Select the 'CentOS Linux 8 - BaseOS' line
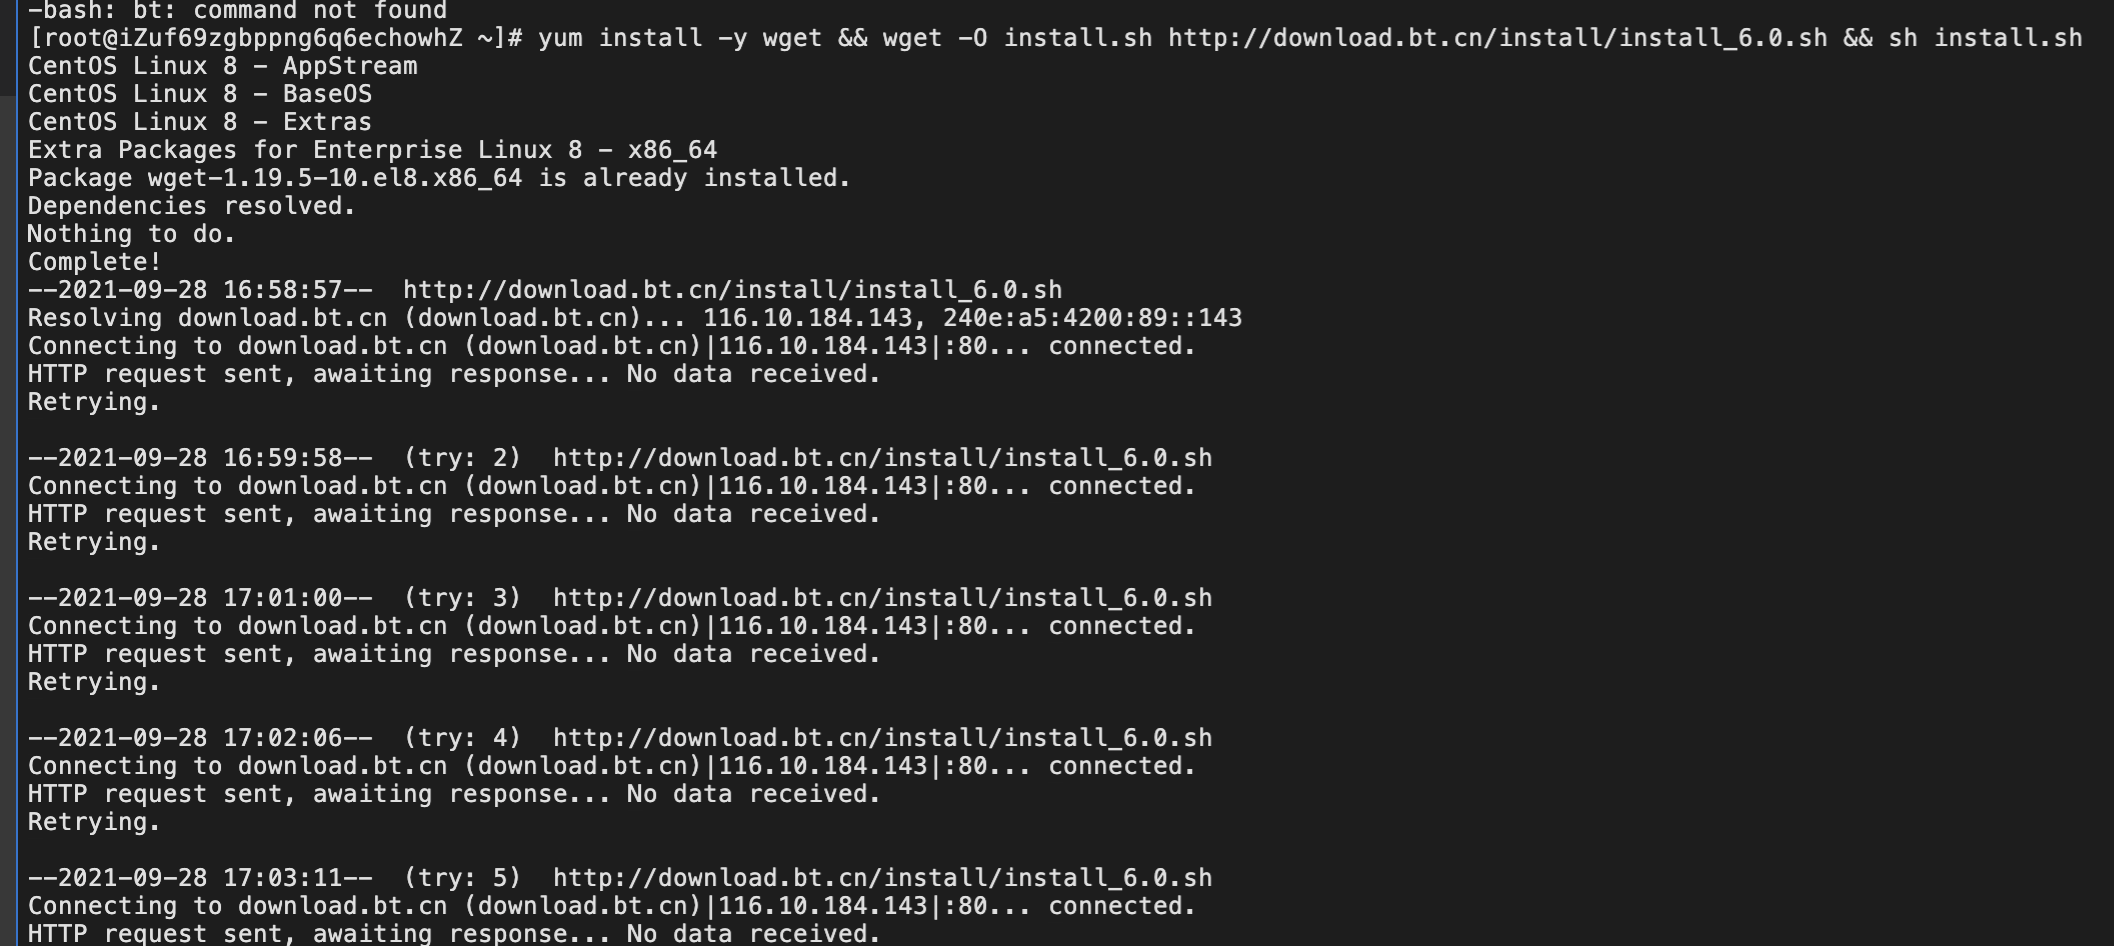2114x946 pixels. click(x=200, y=94)
